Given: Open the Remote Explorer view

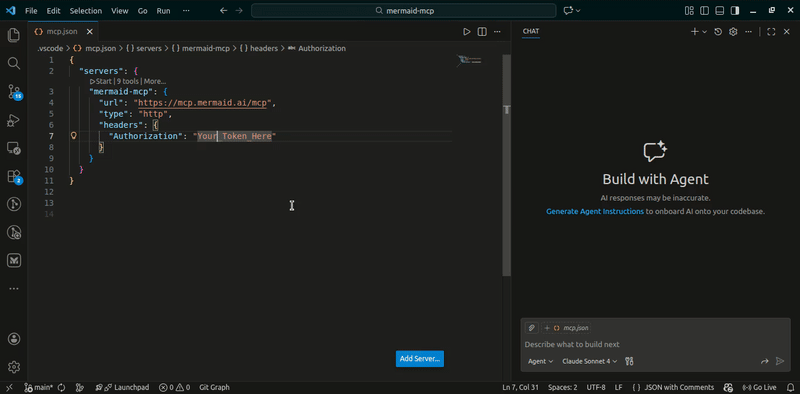Looking at the screenshot, I should click(x=14, y=149).
